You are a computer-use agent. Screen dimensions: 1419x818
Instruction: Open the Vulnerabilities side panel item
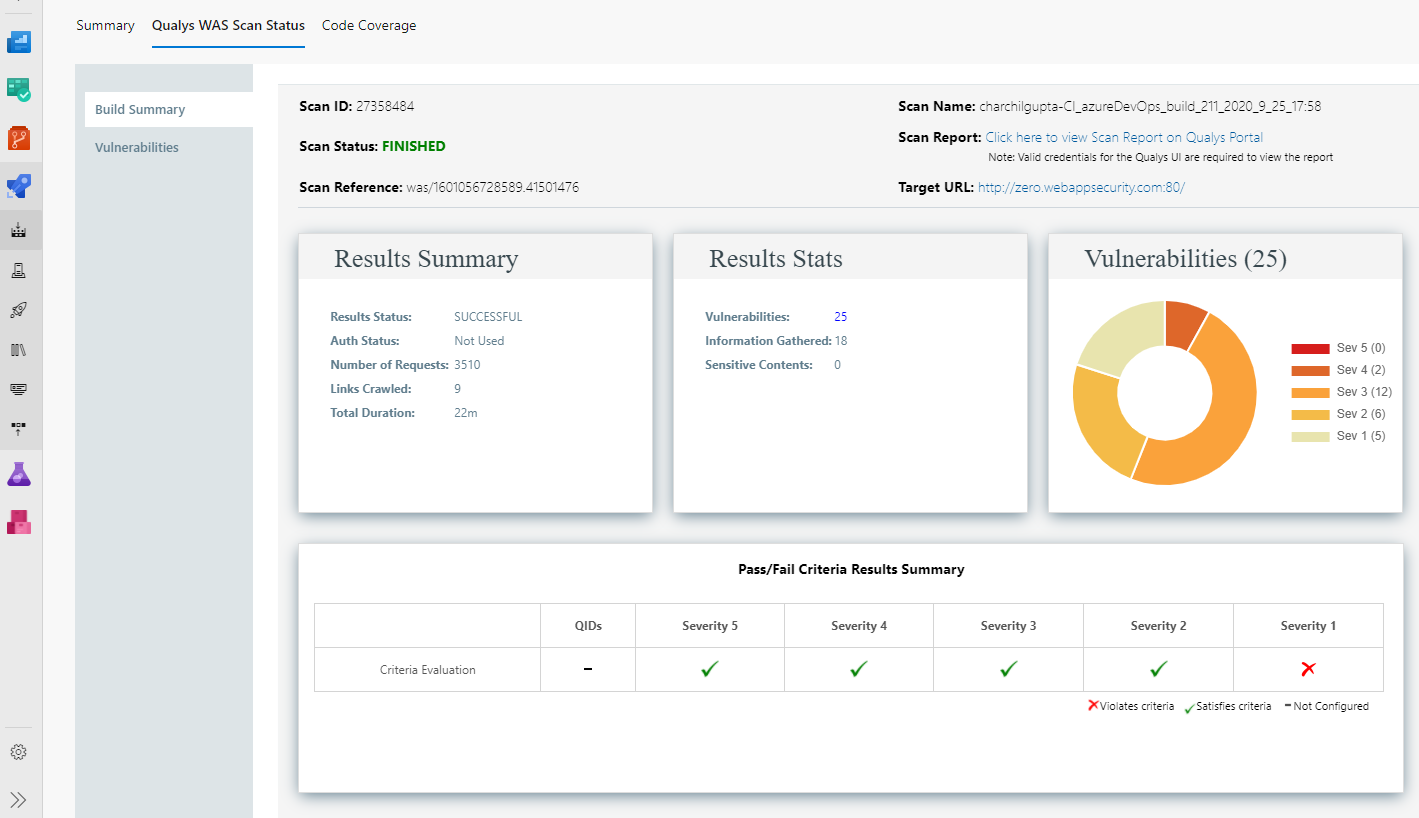click(137, 147)
